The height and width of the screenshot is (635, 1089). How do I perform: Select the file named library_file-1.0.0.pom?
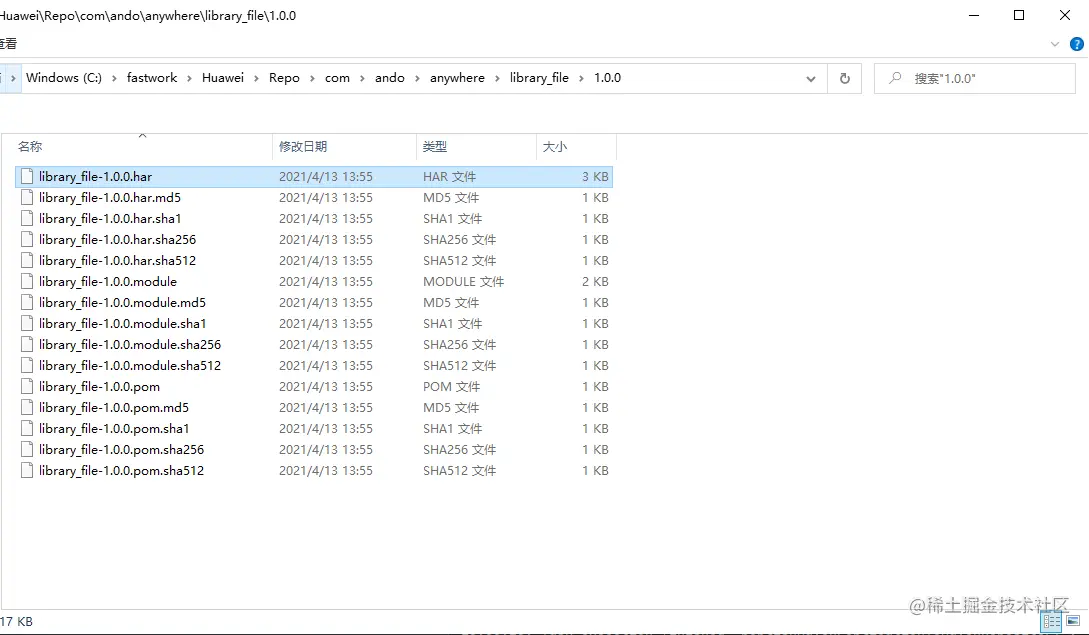click(x=99, y=386)
